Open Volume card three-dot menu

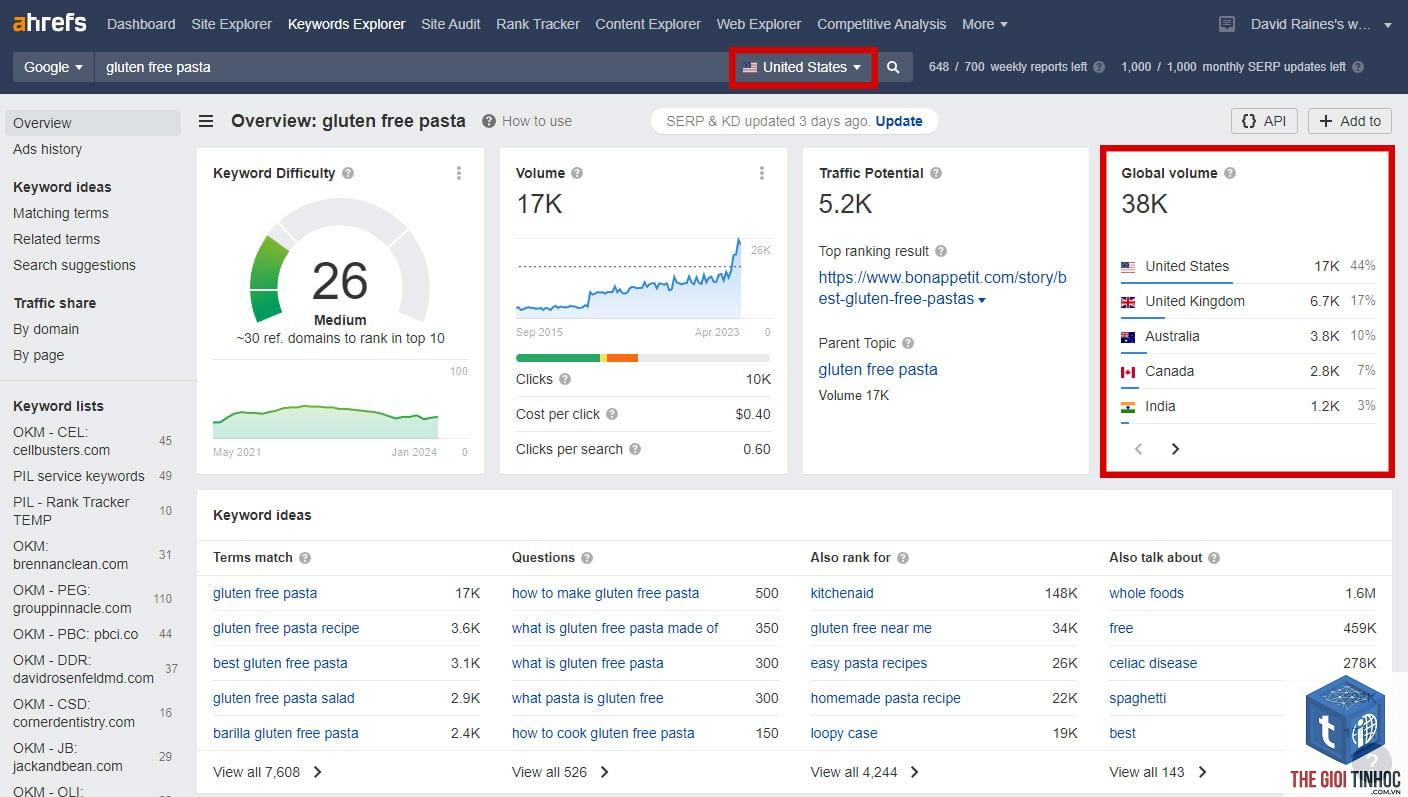tap(762, 173)
